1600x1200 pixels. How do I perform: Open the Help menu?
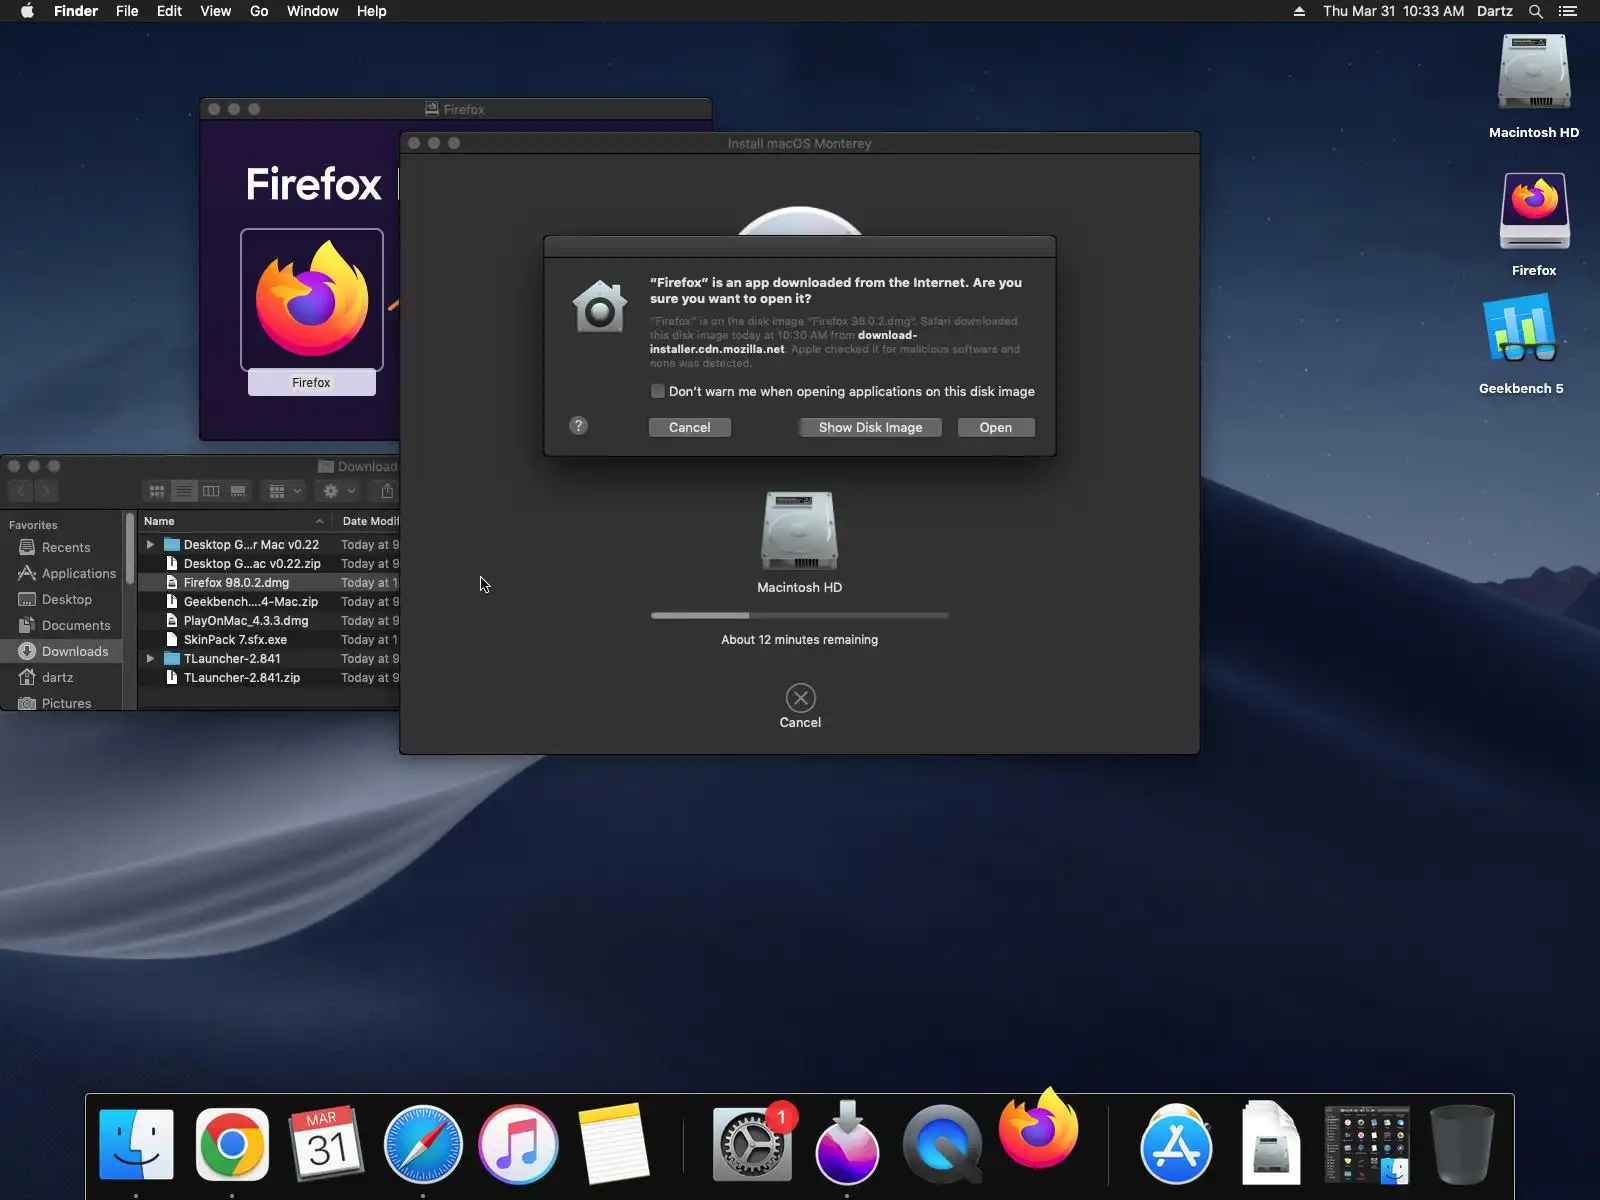pyautogui.click(x=371, y=11)
